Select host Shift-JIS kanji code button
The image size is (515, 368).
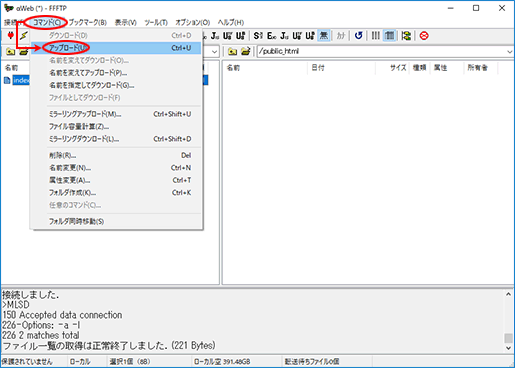258,35
